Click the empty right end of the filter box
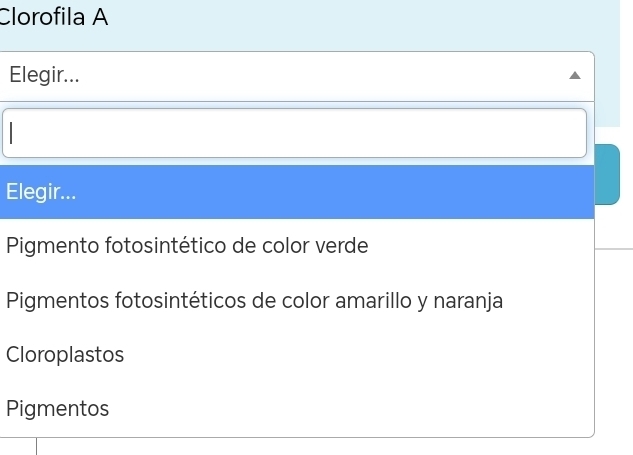 pyautogui.click(x=540, y=133)
